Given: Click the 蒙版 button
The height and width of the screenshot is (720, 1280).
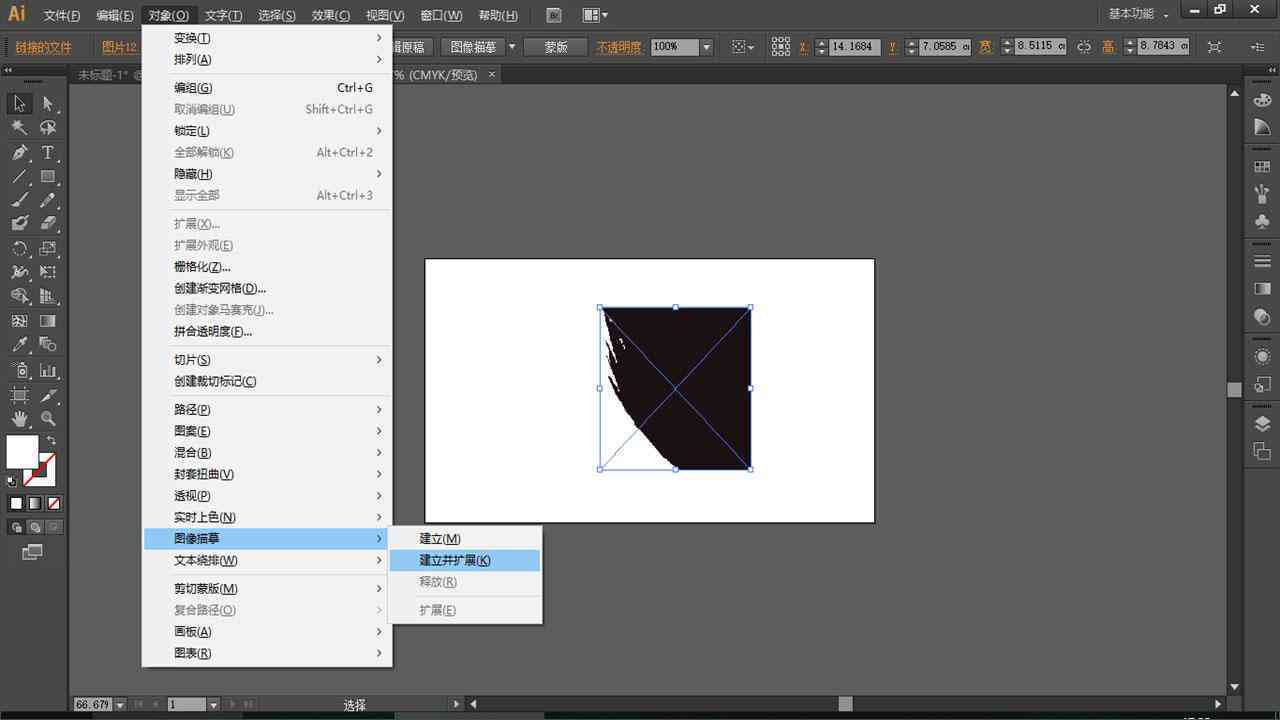Looking at the screenshot, I should (x=556, y=47).
